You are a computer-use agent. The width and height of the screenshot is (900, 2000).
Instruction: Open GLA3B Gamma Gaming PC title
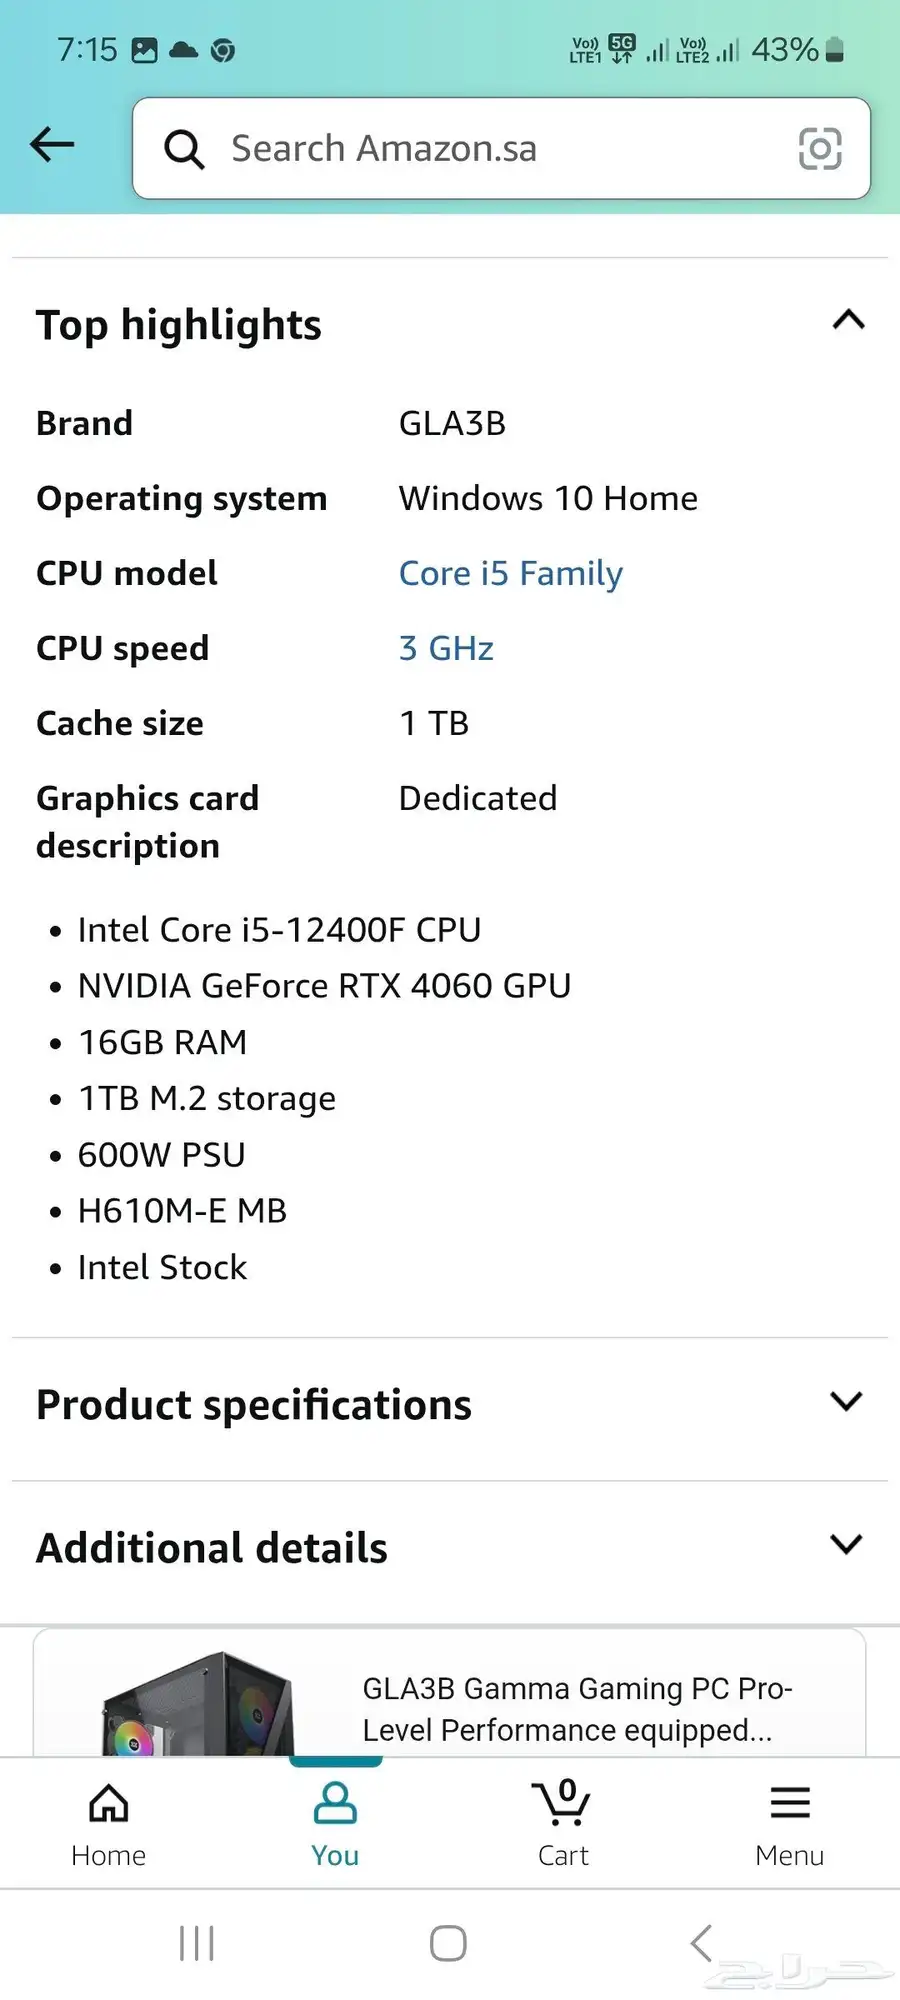point(577,1709)
